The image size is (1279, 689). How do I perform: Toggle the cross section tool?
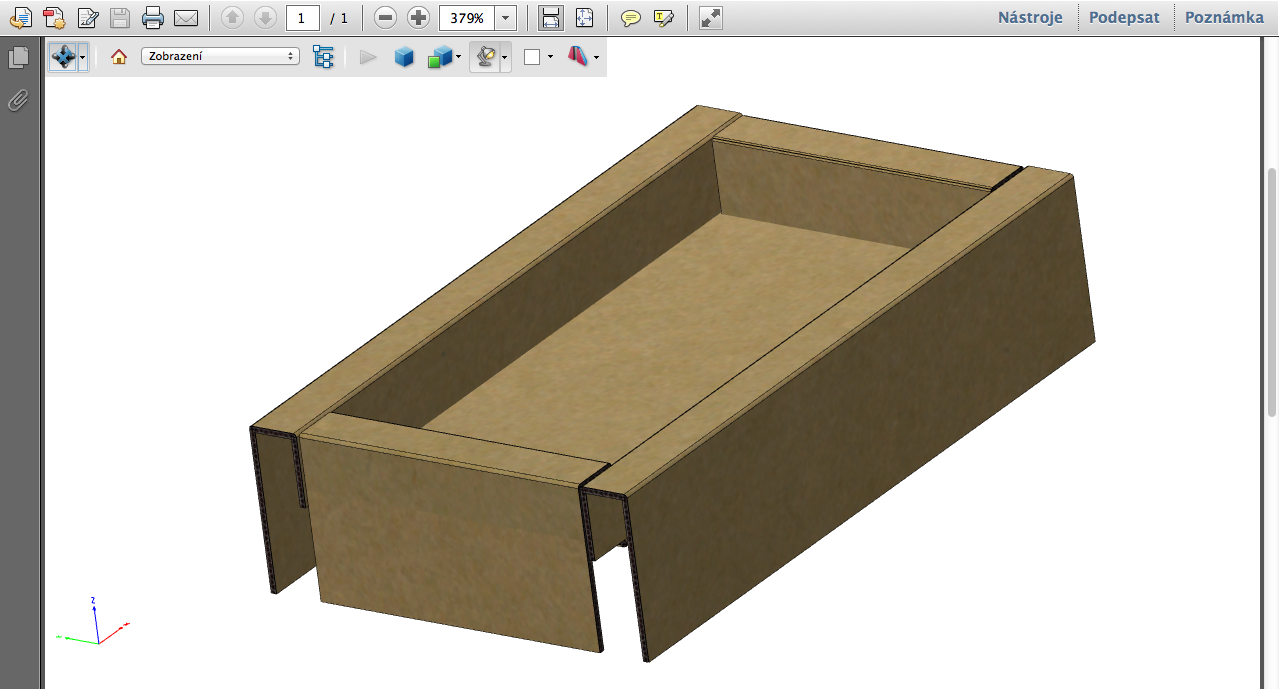(578, 57)
